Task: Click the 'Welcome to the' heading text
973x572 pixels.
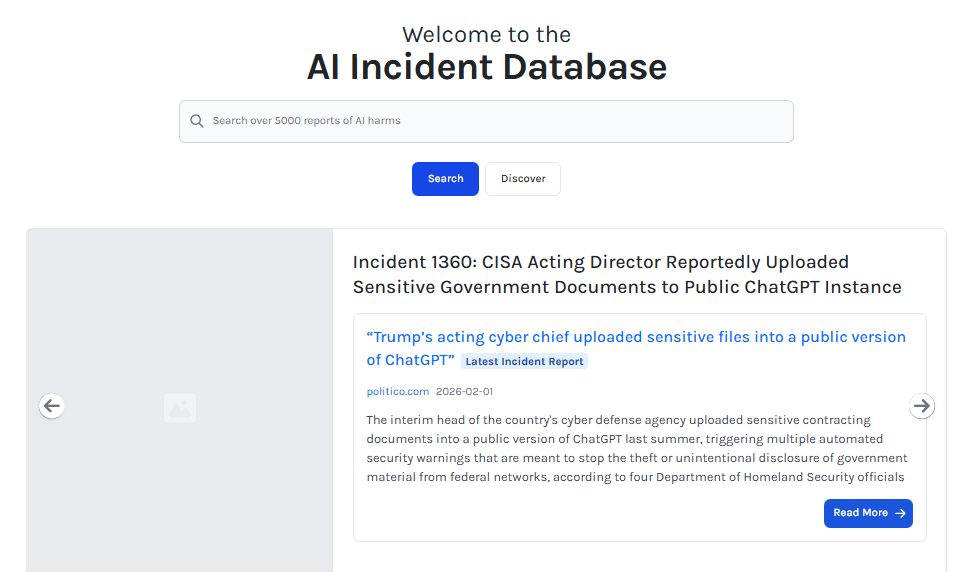Action: pyautogui.click(x=486, y=35)
